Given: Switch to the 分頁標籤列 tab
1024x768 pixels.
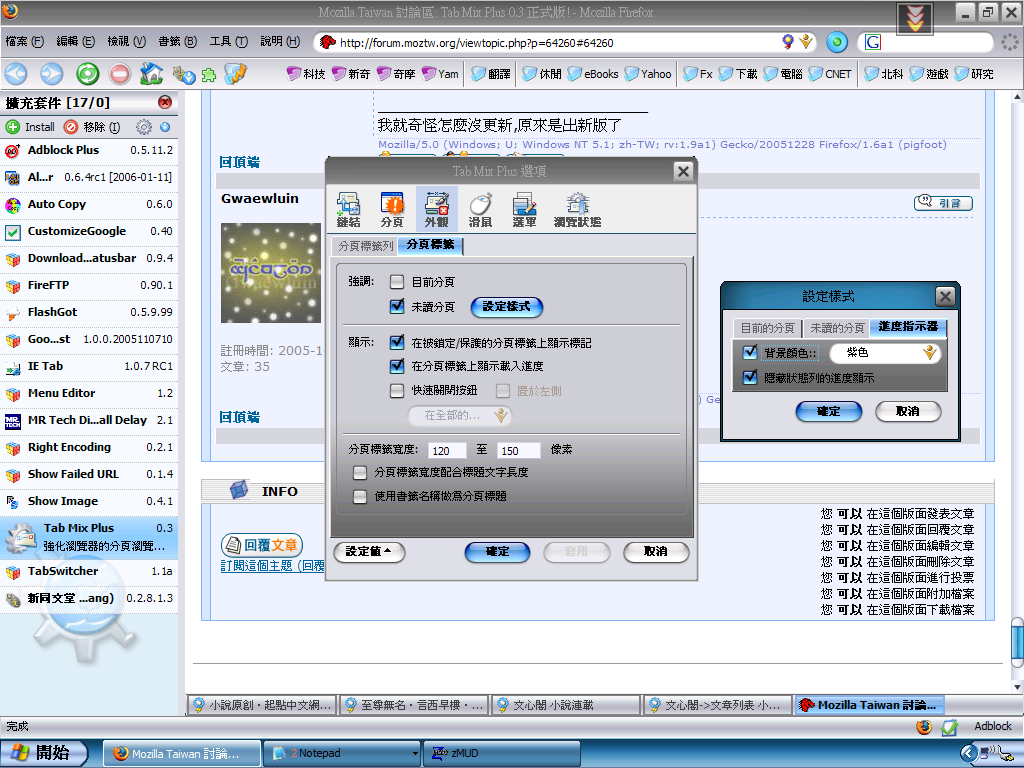Looking at the screenshot, I should tap(366, 246).
